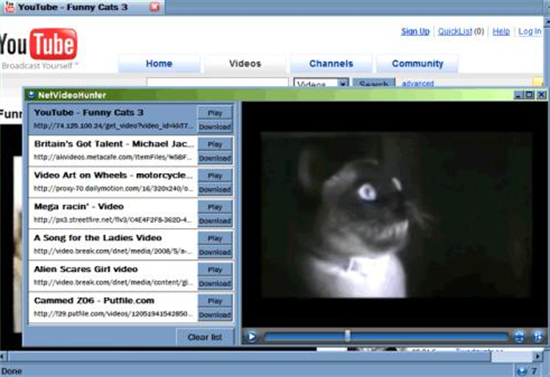
Task: Select the Alien Scares Girl video title
Action: [x=86, y=269]
